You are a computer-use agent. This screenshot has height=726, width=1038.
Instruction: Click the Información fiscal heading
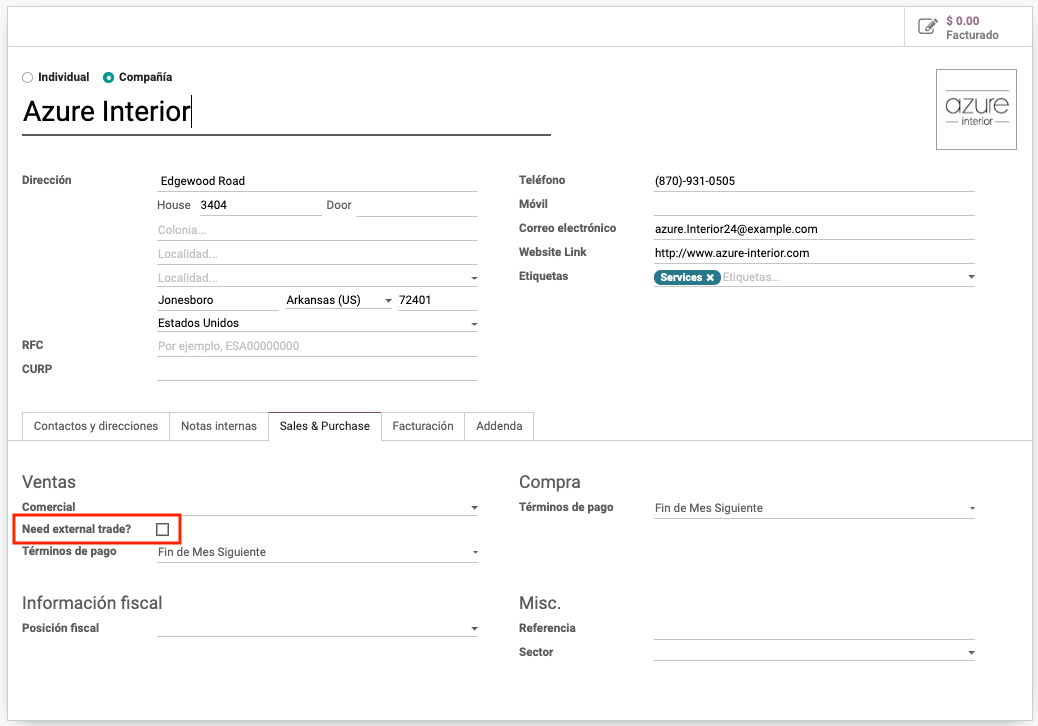pyautogui.click(x=92, y=603)
